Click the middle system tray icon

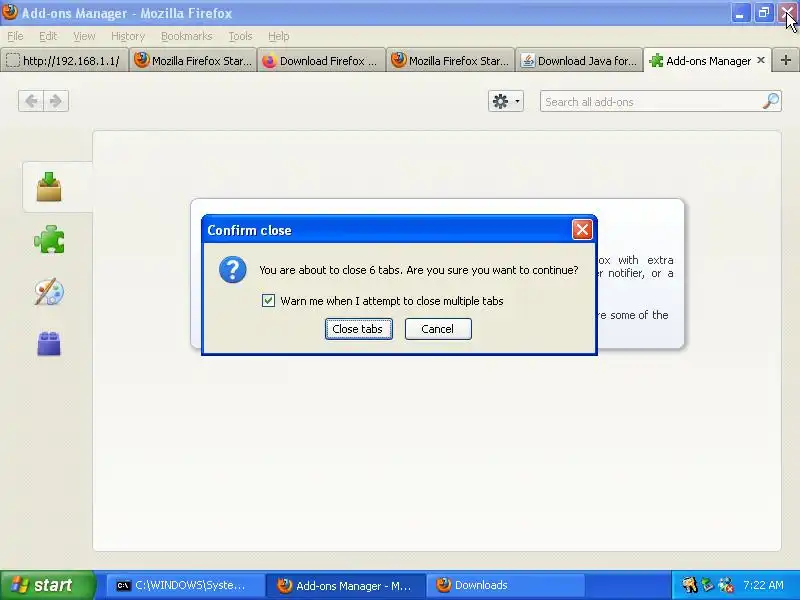[708, 585]
